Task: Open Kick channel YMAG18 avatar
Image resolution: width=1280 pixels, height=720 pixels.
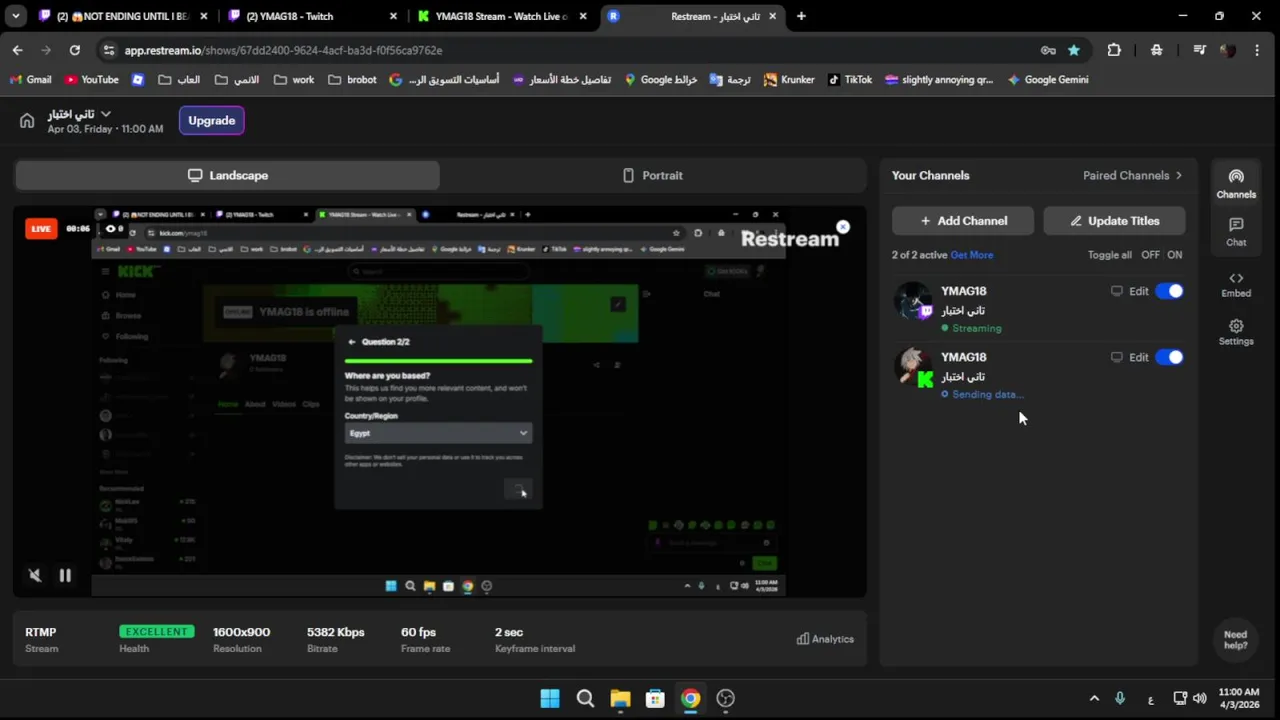Action: pos(913,366)
